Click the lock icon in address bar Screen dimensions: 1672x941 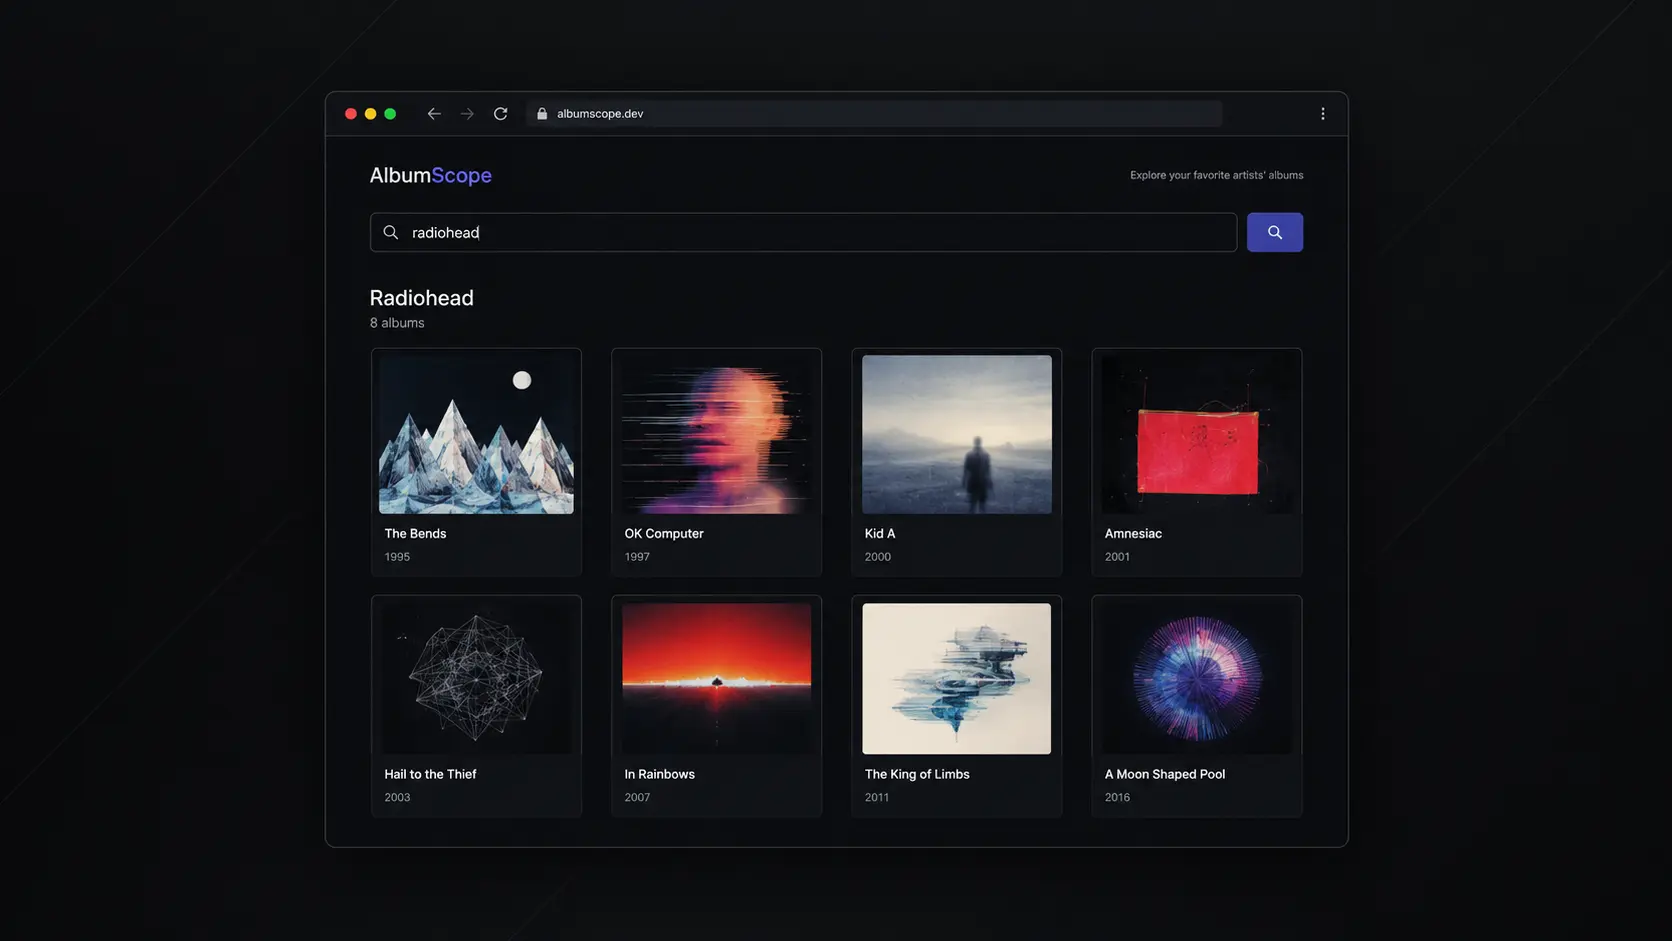point(542,114)
